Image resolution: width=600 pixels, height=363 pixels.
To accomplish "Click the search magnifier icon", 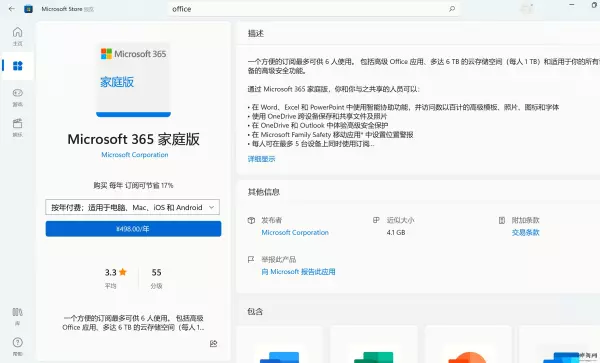I will pyautogui.click(x=452, y=8).
